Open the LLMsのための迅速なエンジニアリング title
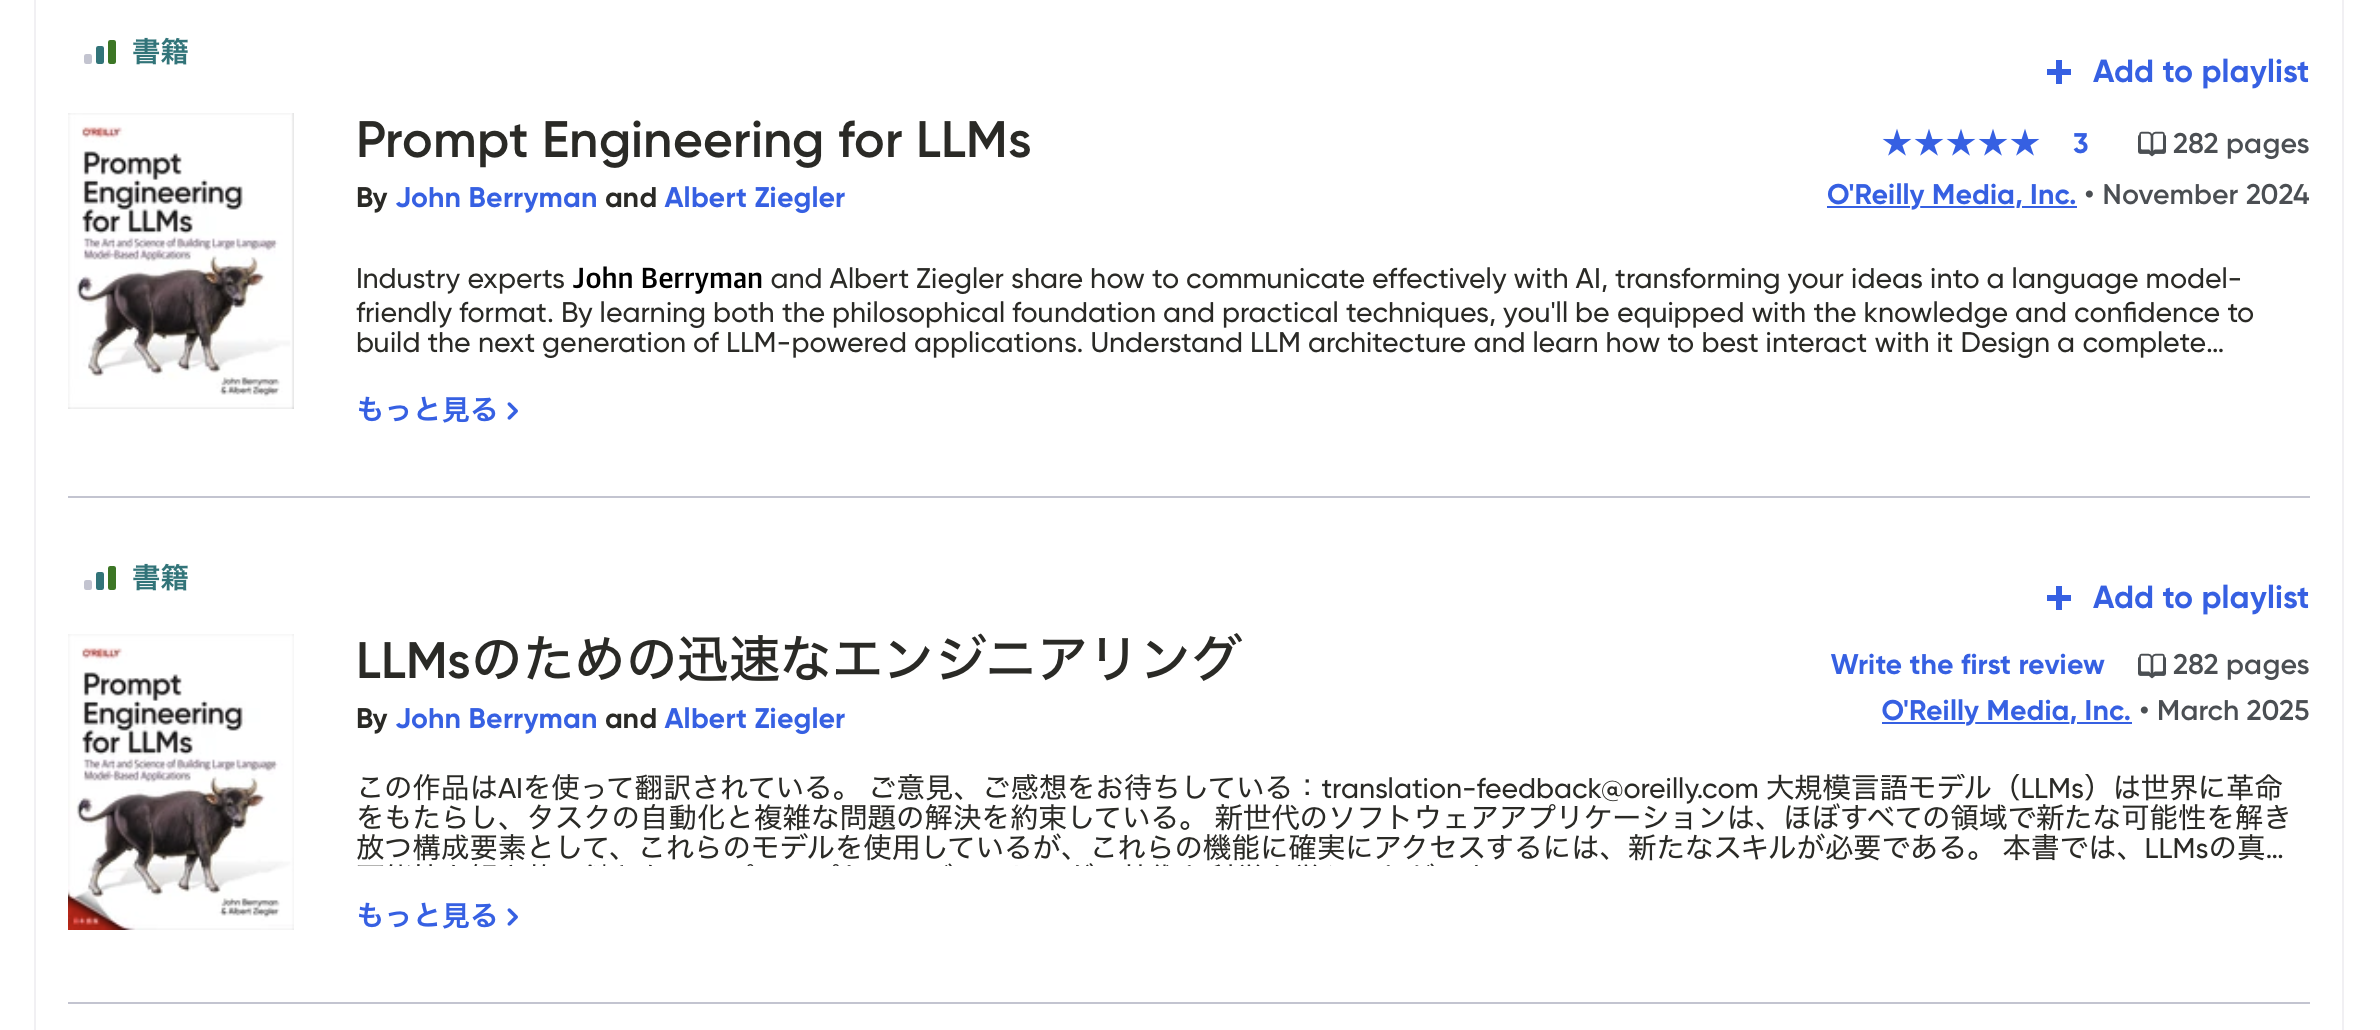 [798, 659]
